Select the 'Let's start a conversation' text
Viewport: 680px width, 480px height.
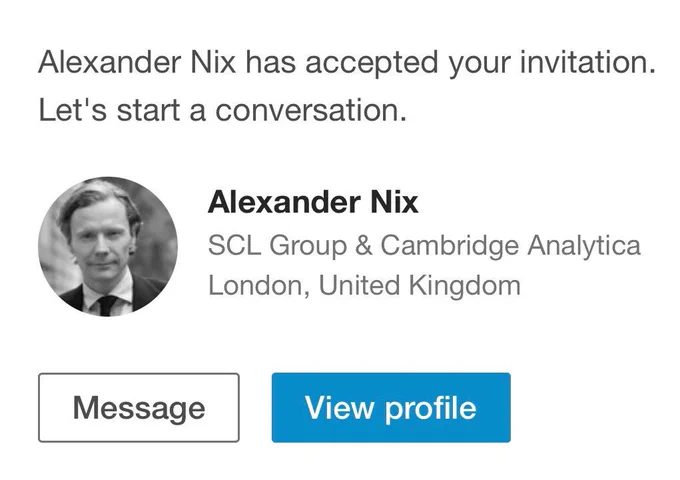(222, 110)
